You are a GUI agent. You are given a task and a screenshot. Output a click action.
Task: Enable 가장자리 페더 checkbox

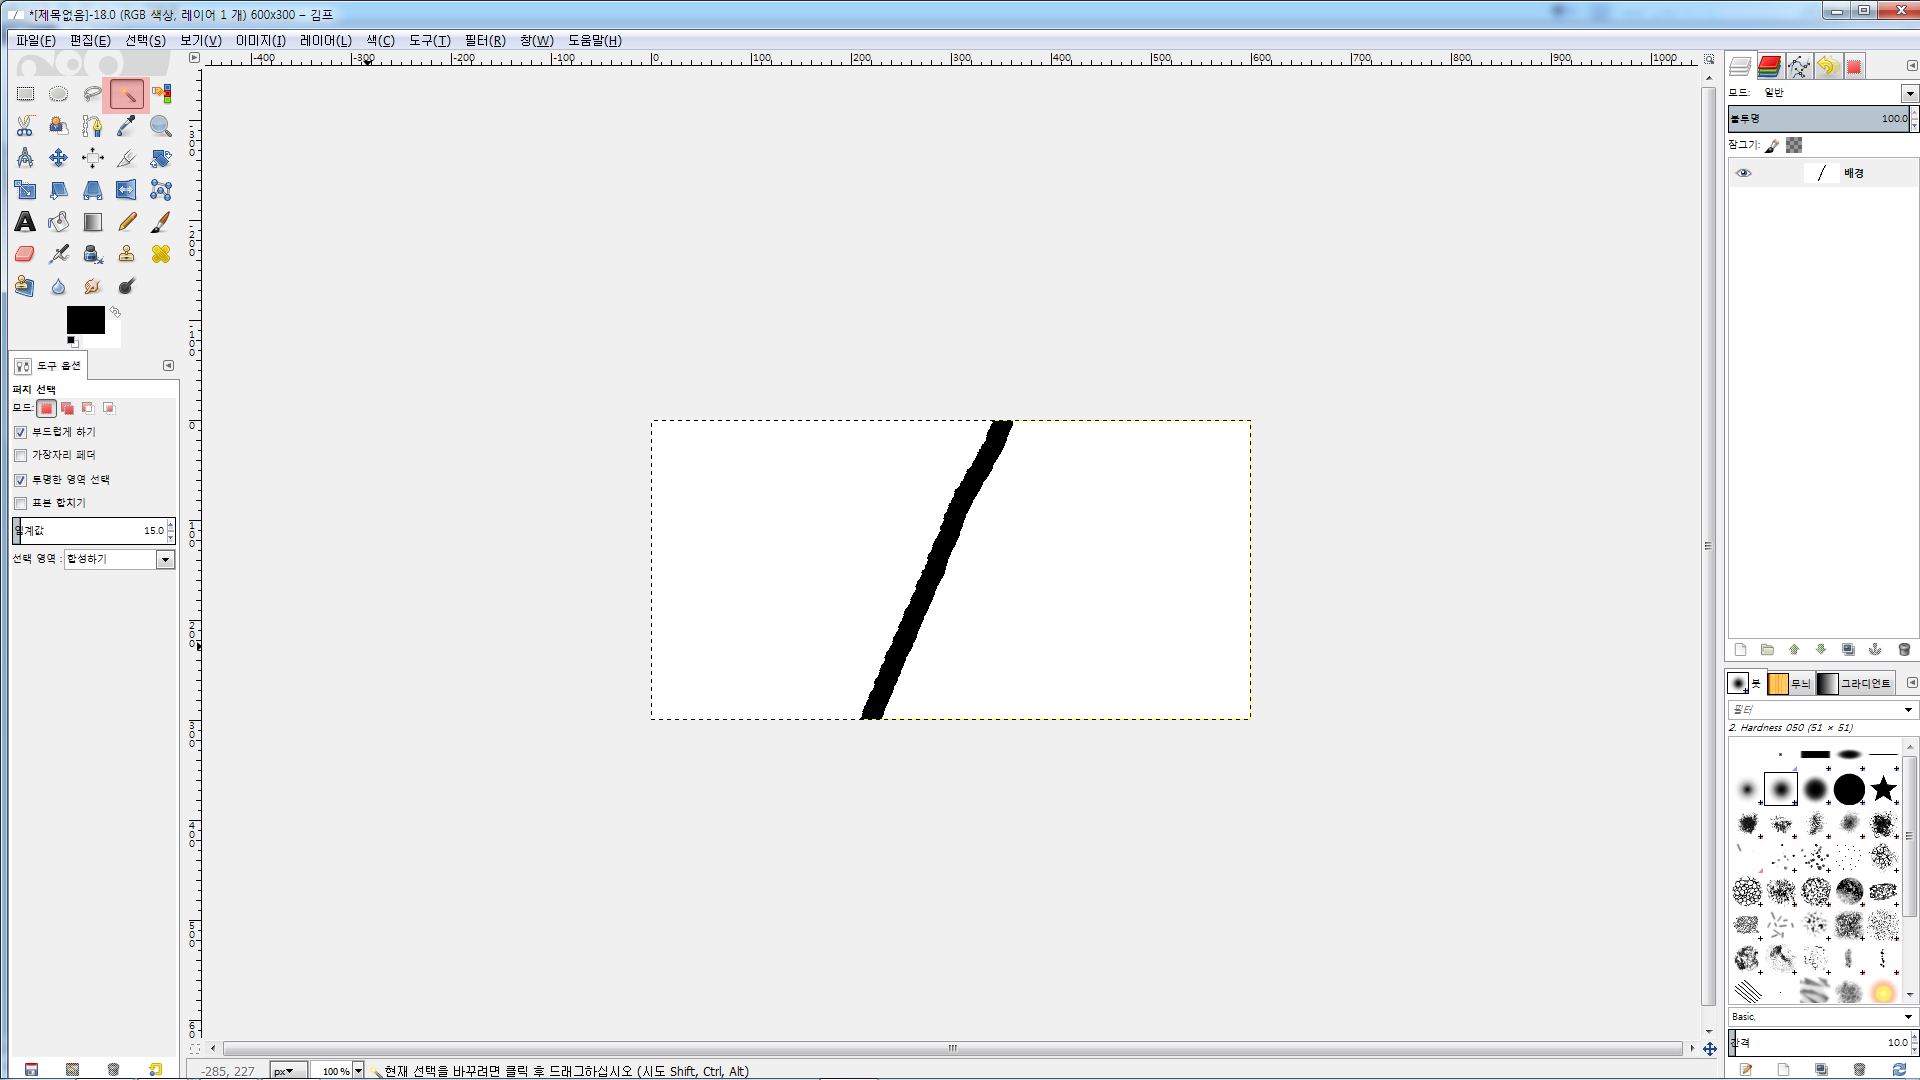[x=20, y=455]
